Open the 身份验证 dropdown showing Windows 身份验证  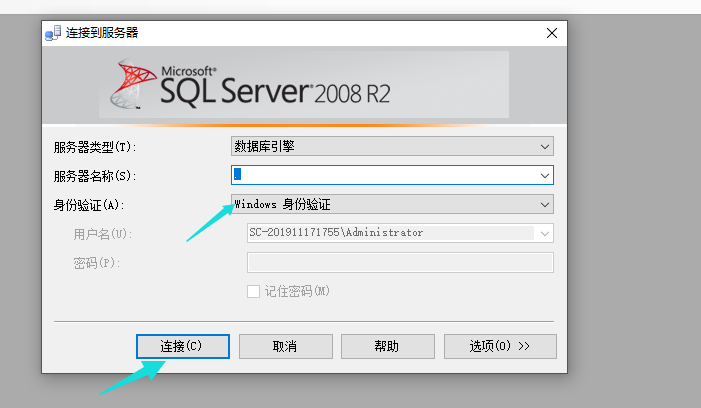tap(392, 204)
